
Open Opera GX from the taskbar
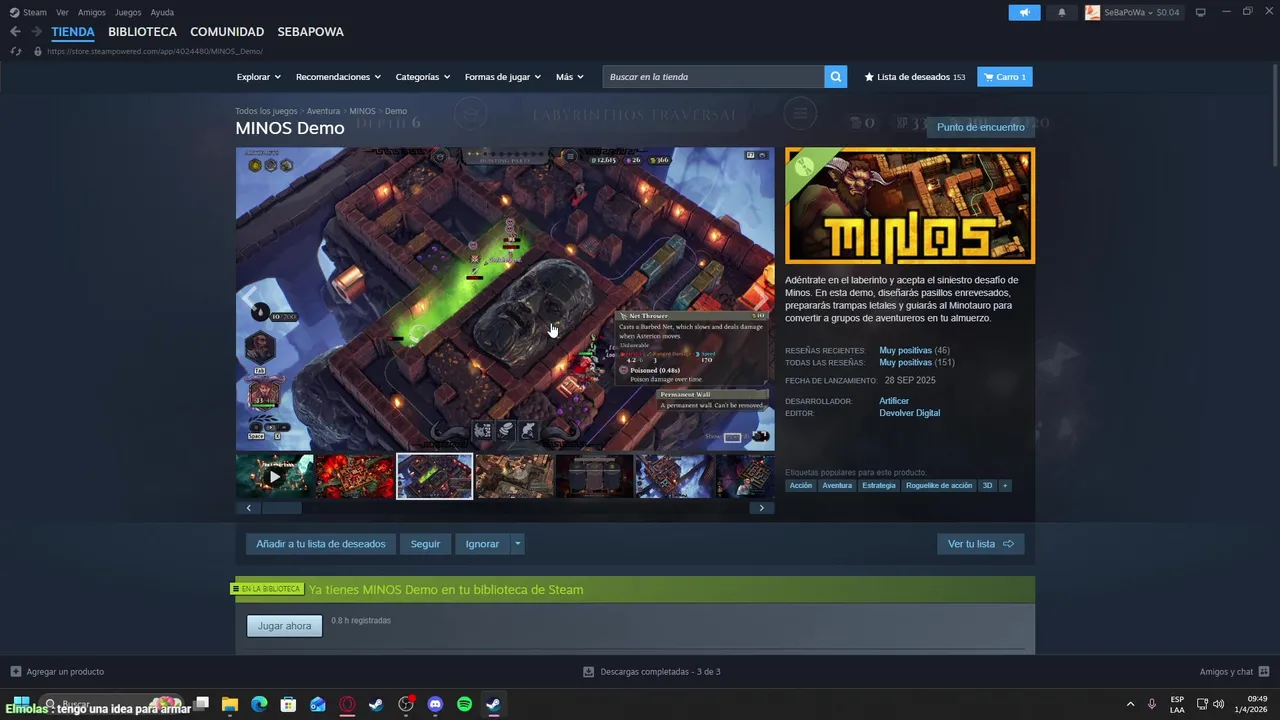click(347, 704)
